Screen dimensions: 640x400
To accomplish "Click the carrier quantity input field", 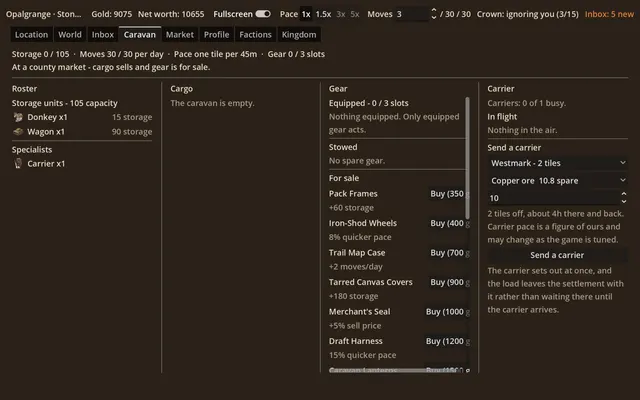I will pos(554,198).
